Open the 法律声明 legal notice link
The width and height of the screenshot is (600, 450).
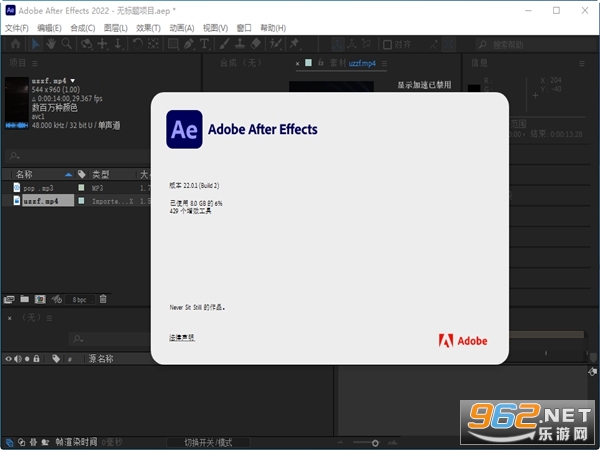pyautogui.click(x=182, y=338)
